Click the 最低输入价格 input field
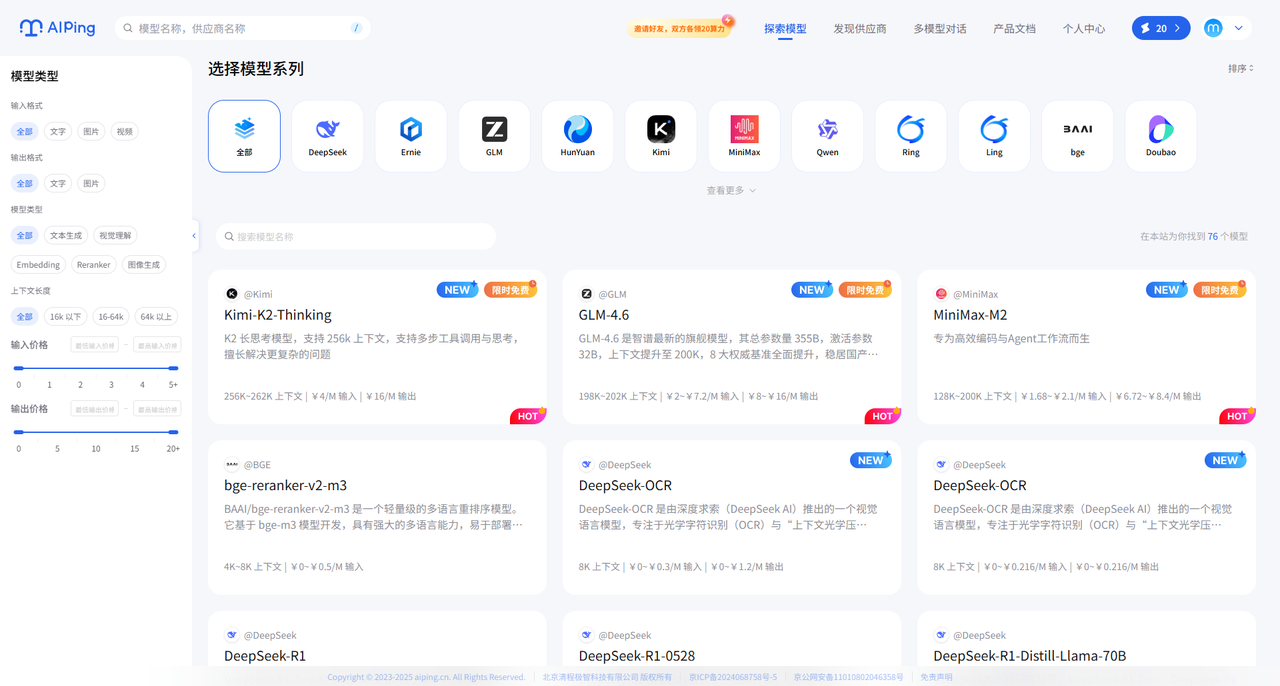The height and width of the screenshot is (686, 1280). 95,345
